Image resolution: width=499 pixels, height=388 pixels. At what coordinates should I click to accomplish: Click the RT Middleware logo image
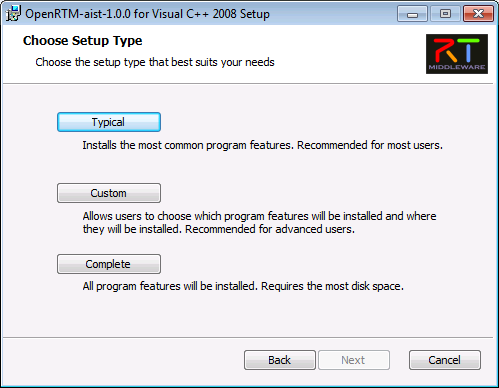tap(457, 54)
